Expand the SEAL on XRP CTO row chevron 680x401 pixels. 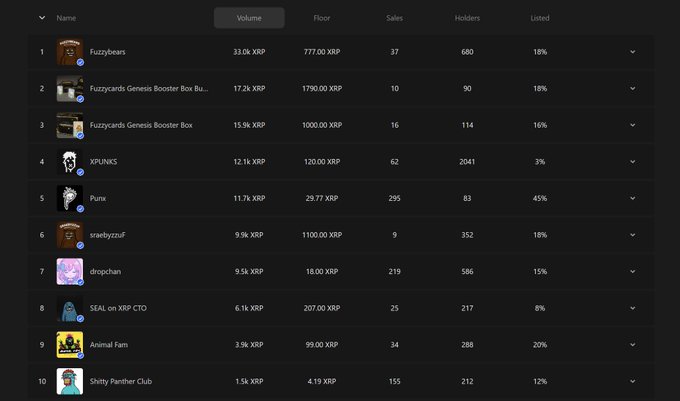click(x=633, y=308)
